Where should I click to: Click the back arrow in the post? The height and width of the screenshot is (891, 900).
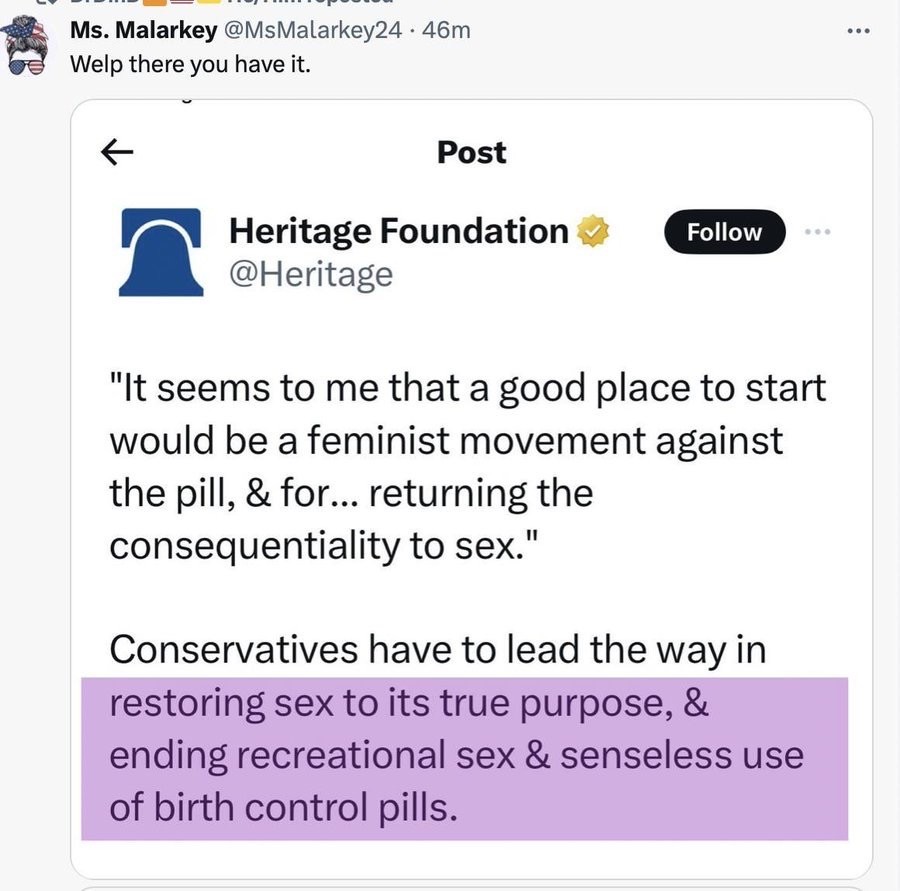click(118, 151)
